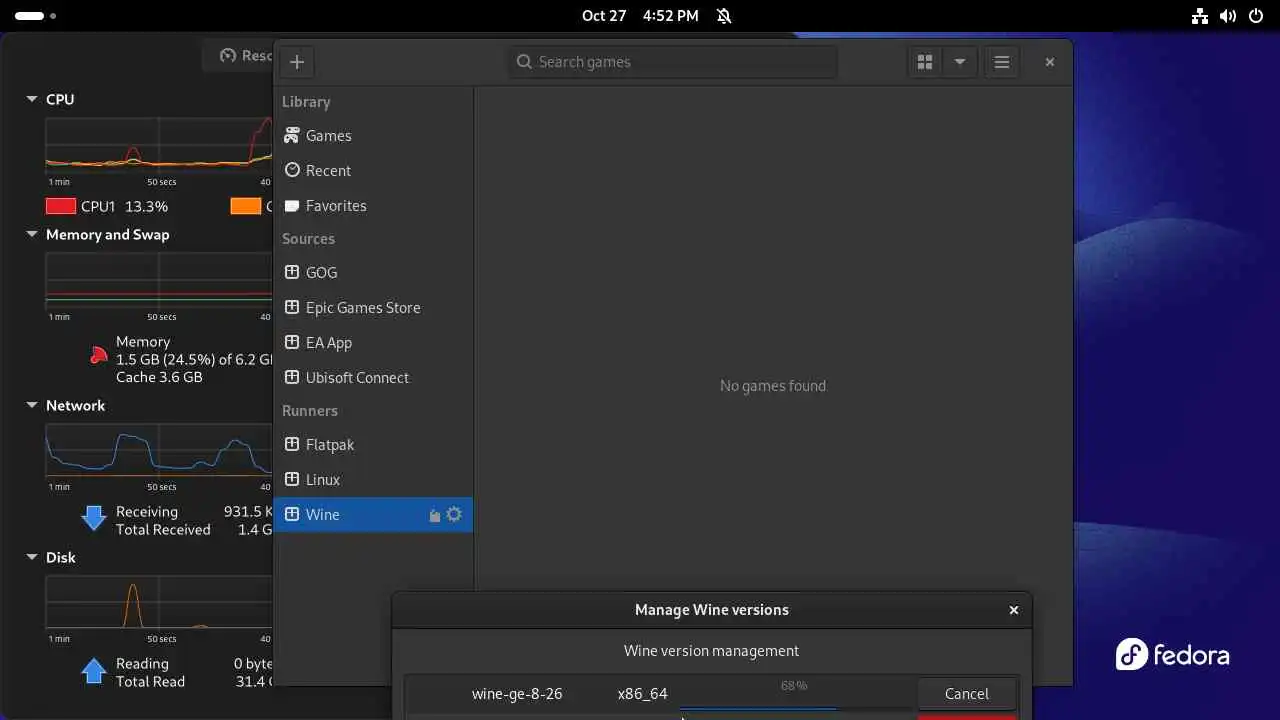
Task: Open the Epic Games Store source
Action: click(373, 308)
